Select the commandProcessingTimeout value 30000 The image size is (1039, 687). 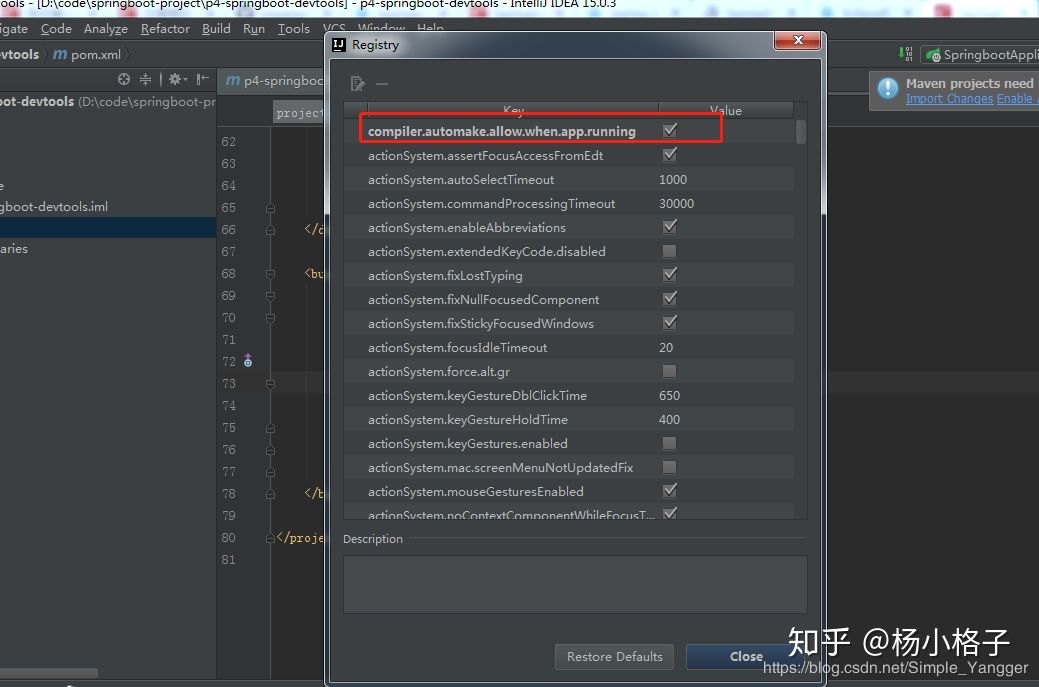(x=677, y=203)
